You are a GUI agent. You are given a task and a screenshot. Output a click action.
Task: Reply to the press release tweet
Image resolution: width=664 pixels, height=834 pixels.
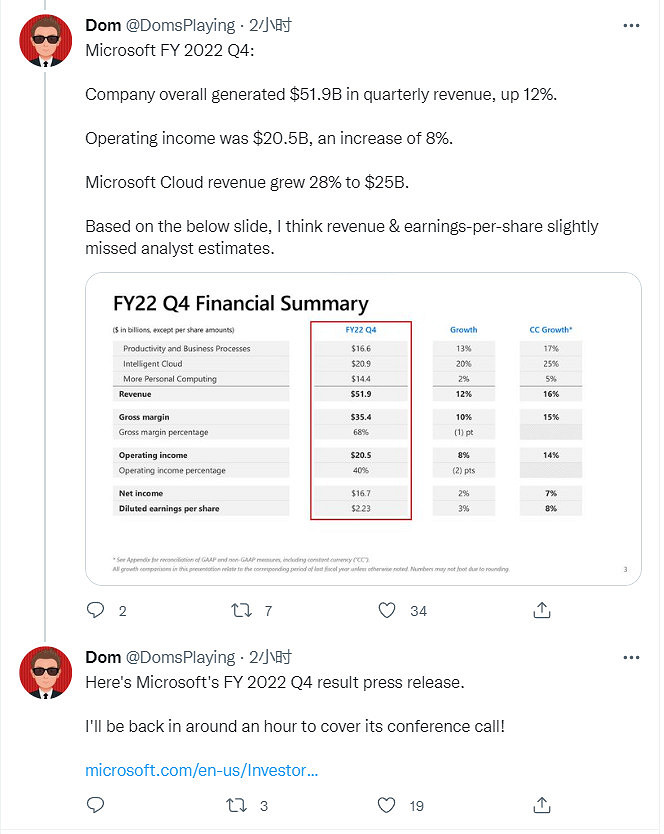96,804
